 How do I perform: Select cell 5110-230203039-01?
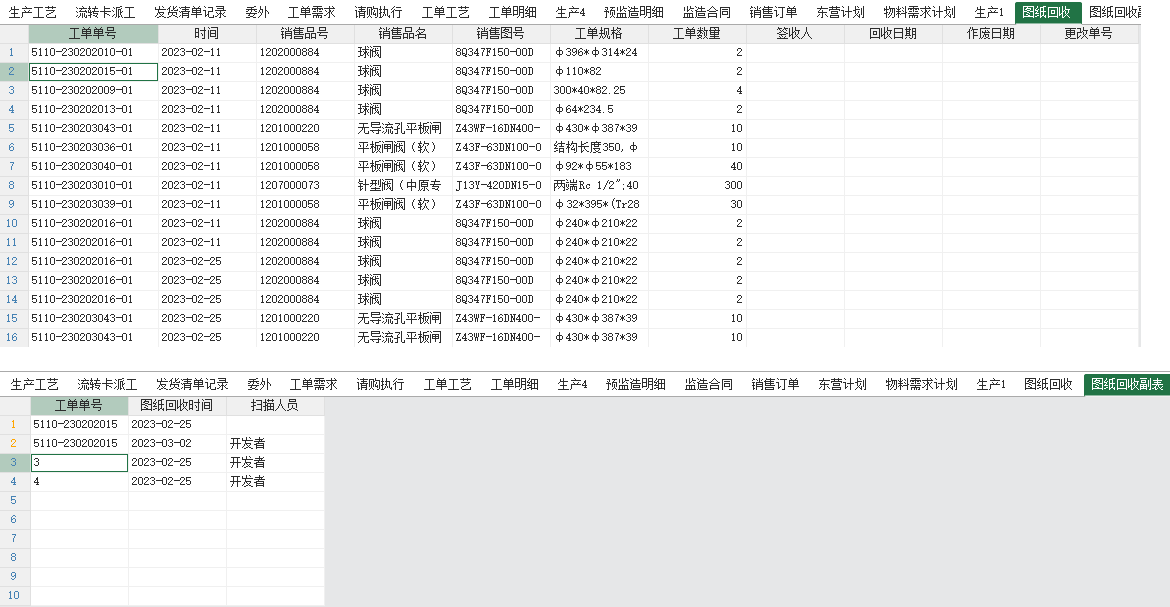(93, 205)
